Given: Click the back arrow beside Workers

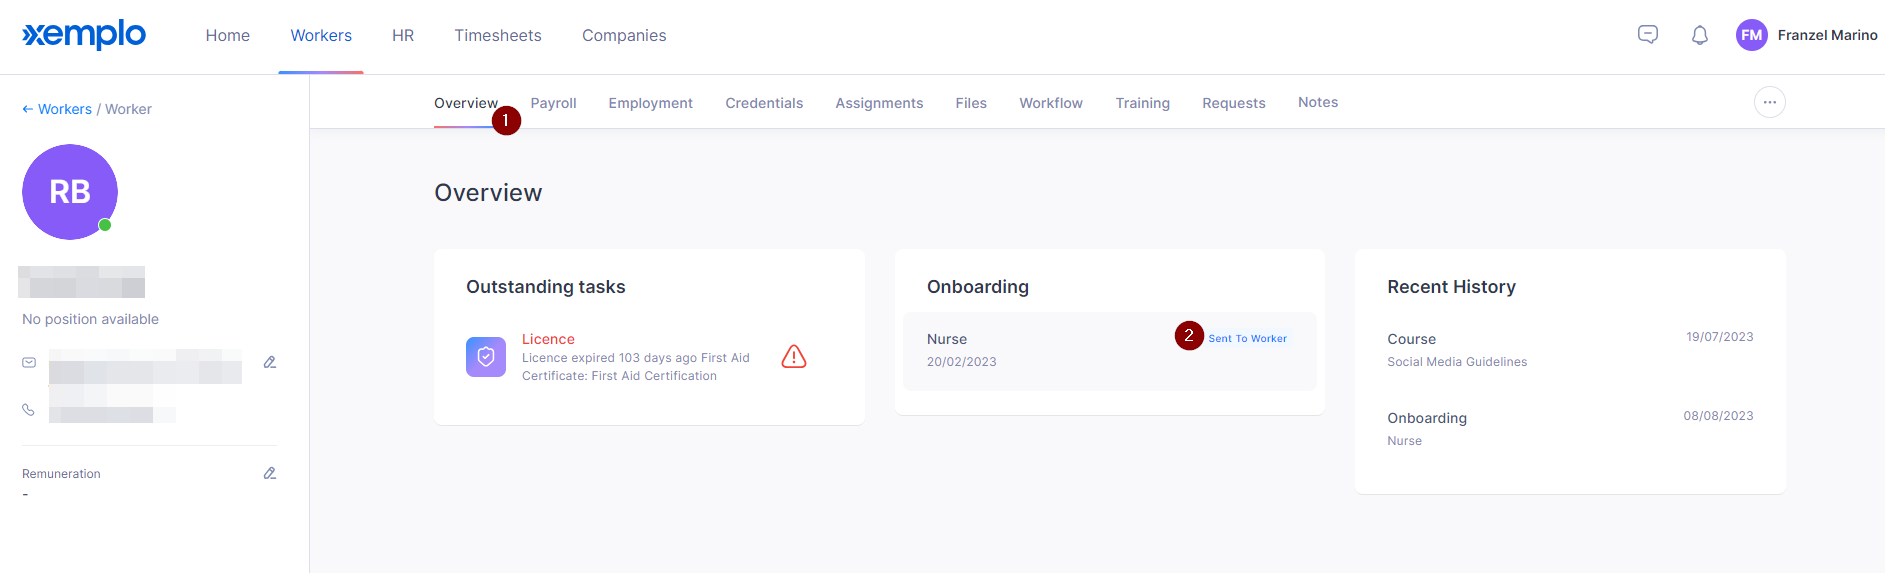Looking at the screenshot, I should [28, 109].
